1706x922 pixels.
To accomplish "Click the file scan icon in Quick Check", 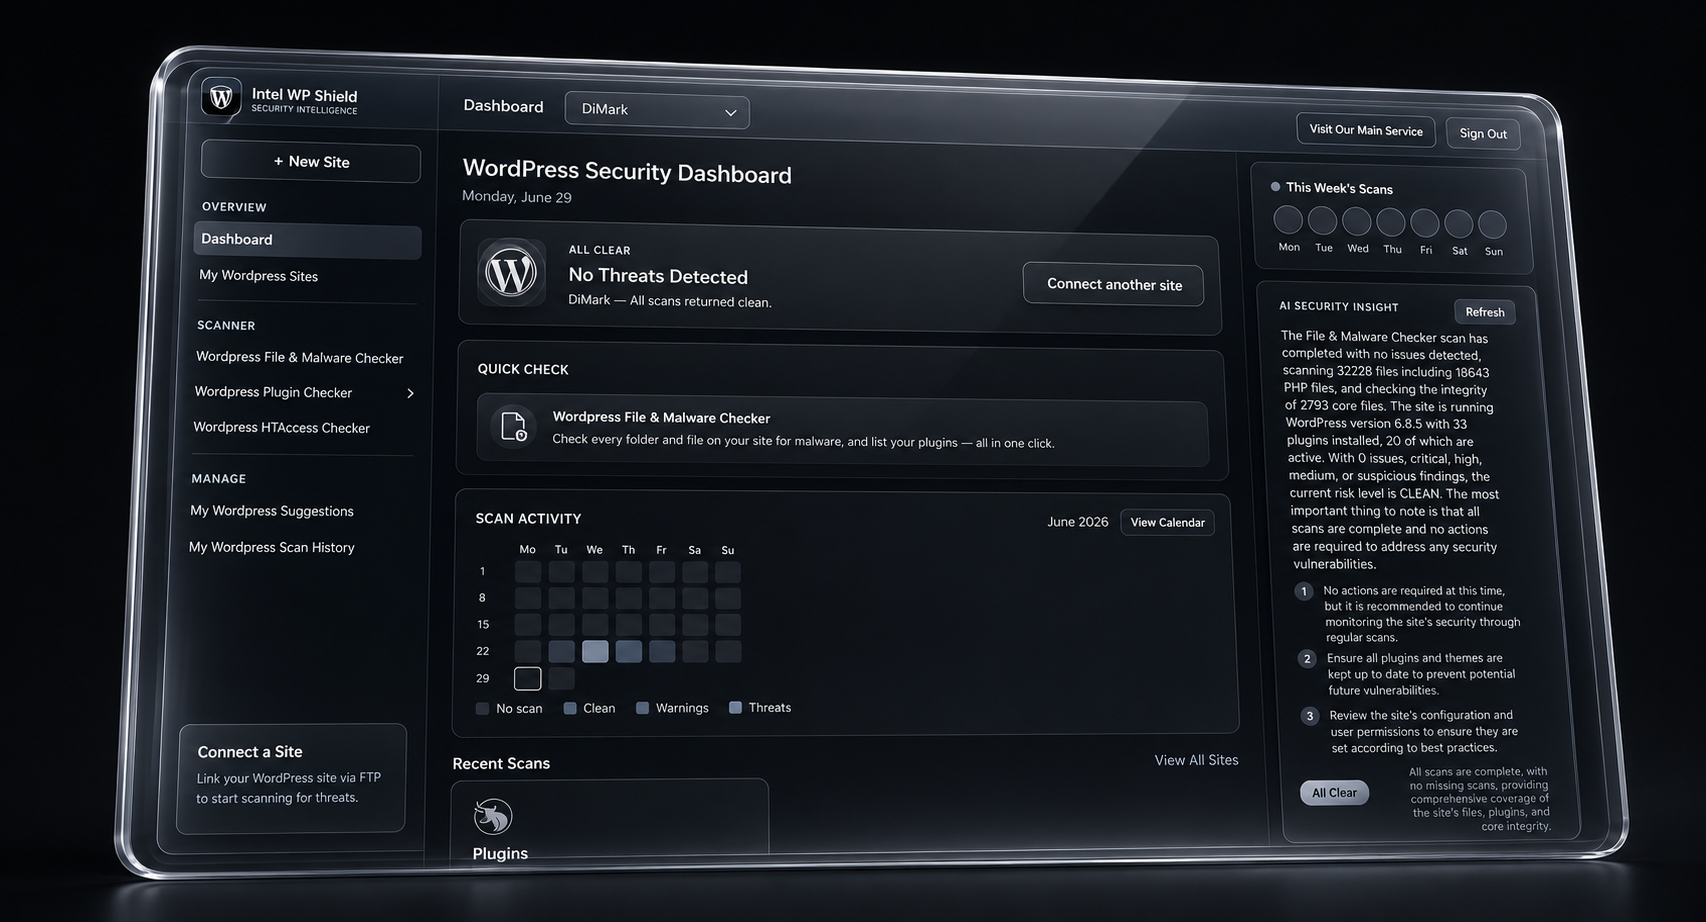I will pyautogui.click(x=513, y=426).
